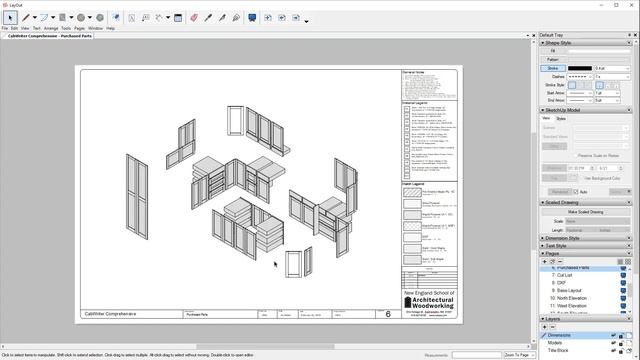
Task: Lock the Models layer
Action: [x=621, y=344]
